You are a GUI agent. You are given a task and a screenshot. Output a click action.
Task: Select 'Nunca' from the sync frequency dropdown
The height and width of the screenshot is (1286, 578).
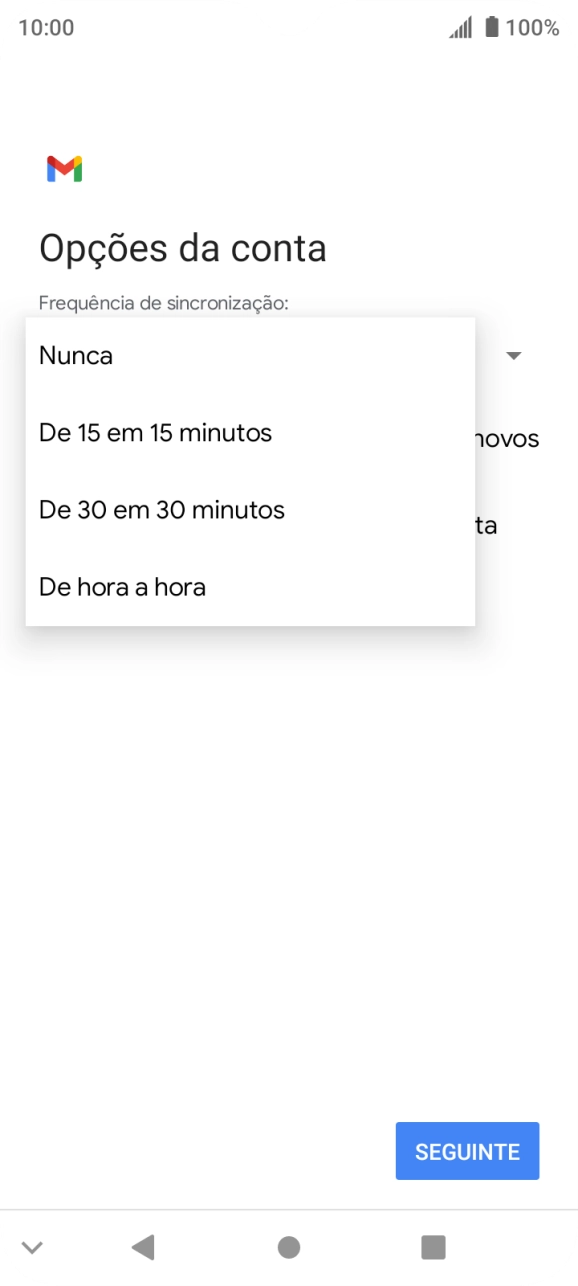click(75, 355)
